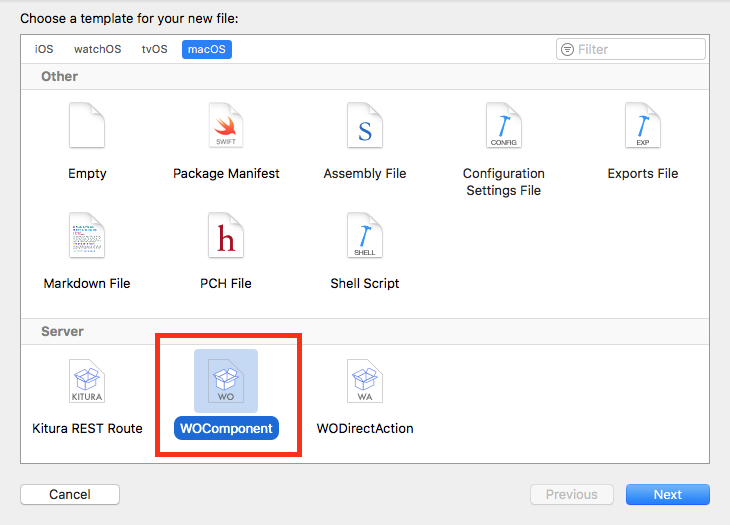Choose the WODirectAction template icon
The height and width of the screenshot is (525, 730).
365,381
